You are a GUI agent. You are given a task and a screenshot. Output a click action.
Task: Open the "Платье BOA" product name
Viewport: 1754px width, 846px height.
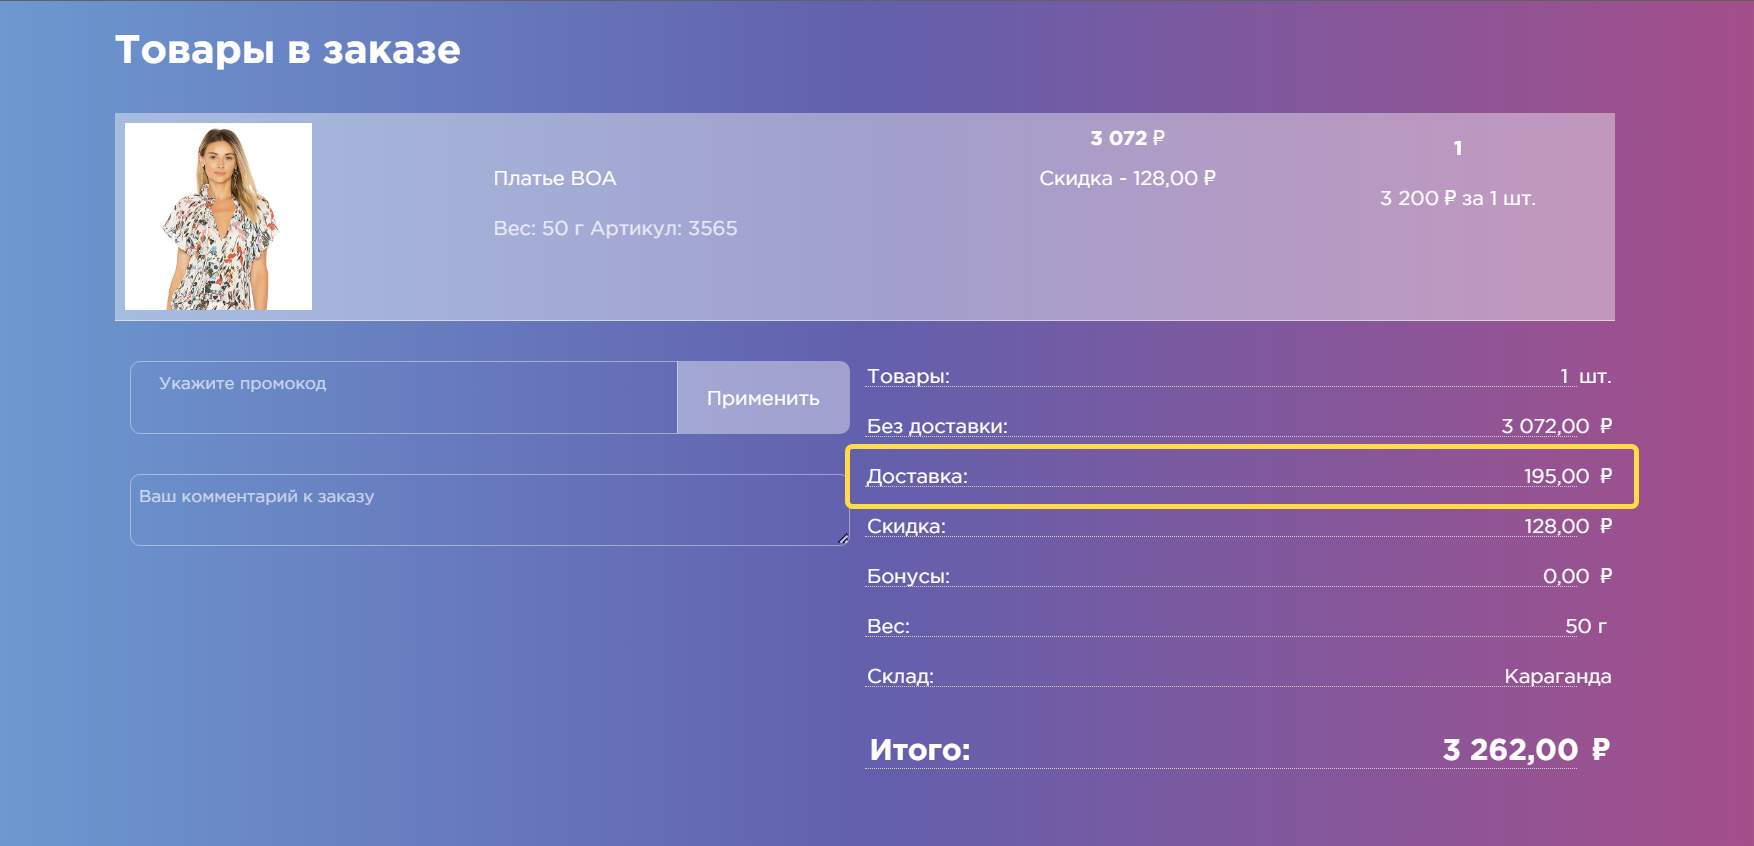click(554, 179)
